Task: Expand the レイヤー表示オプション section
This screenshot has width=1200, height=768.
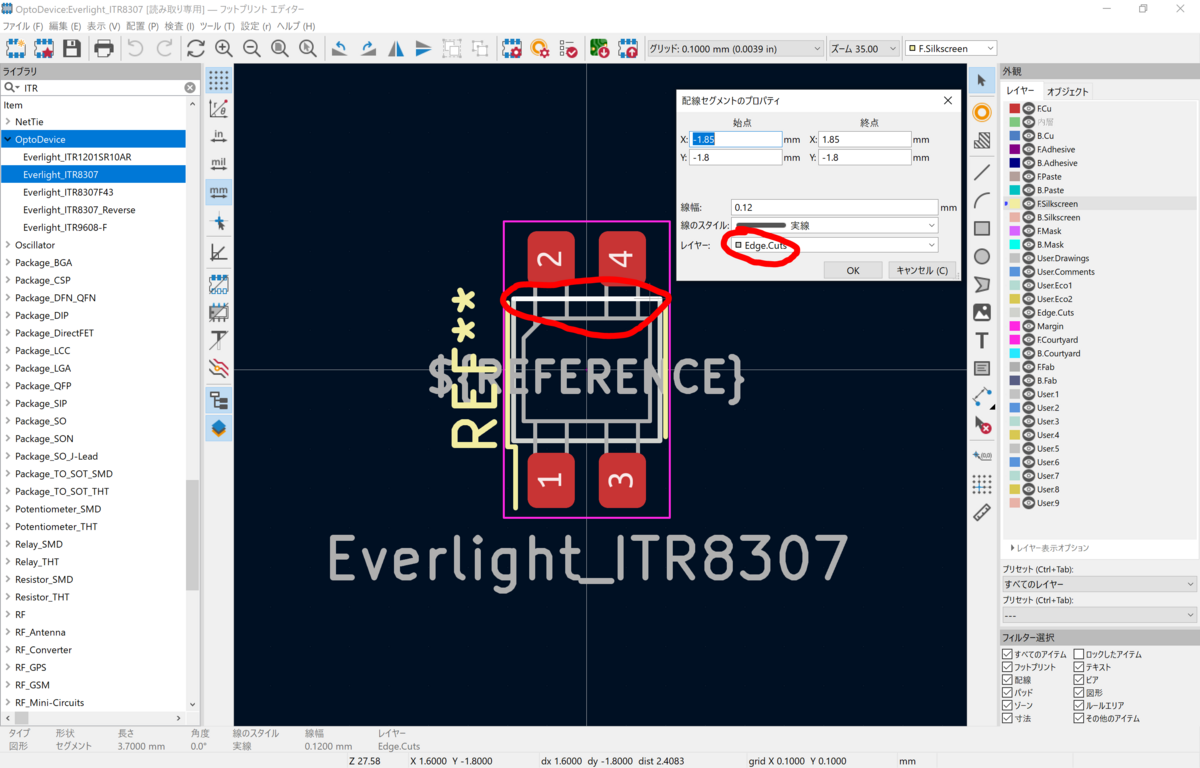Action: point(1050,548)
